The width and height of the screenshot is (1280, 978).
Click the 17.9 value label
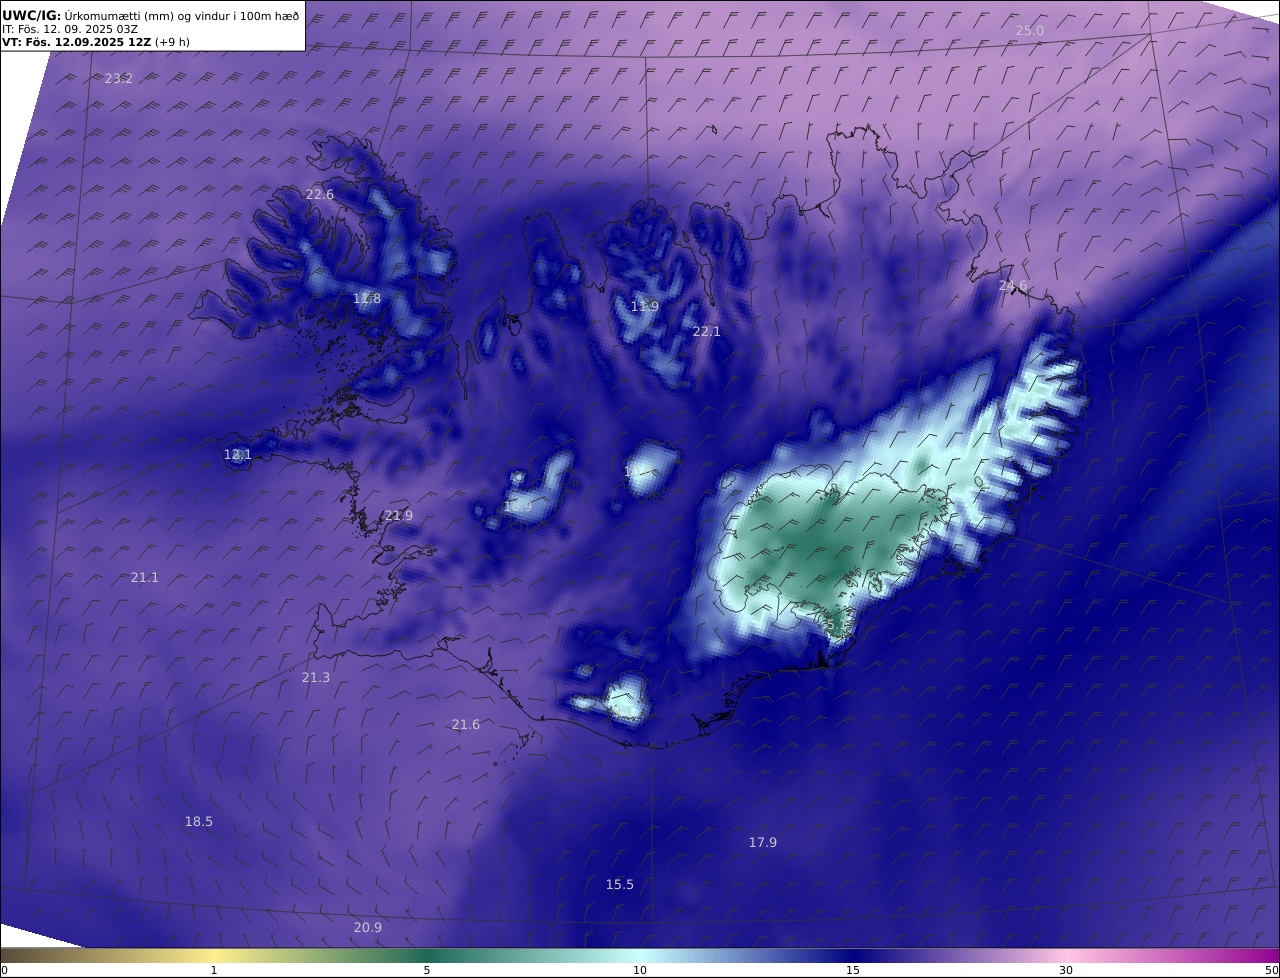click(x=763, y=842)
